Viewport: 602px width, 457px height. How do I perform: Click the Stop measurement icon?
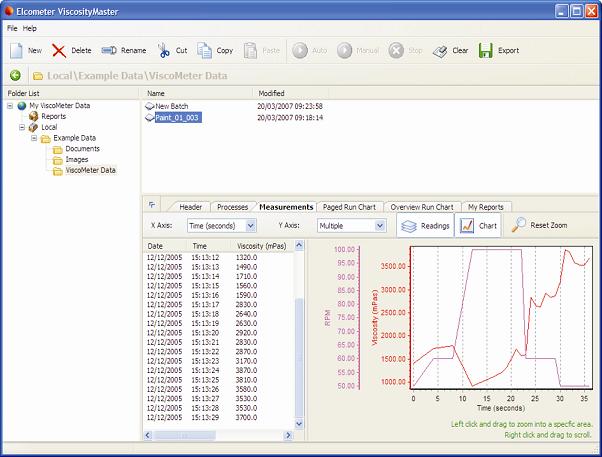tap(396, 50)
